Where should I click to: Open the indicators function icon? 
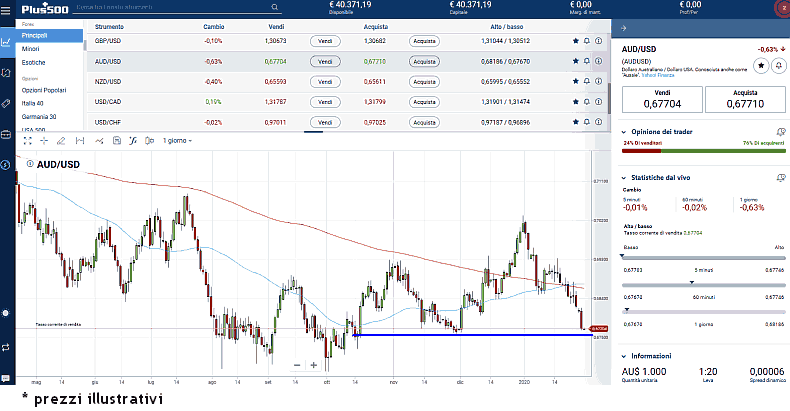(133, 140)
